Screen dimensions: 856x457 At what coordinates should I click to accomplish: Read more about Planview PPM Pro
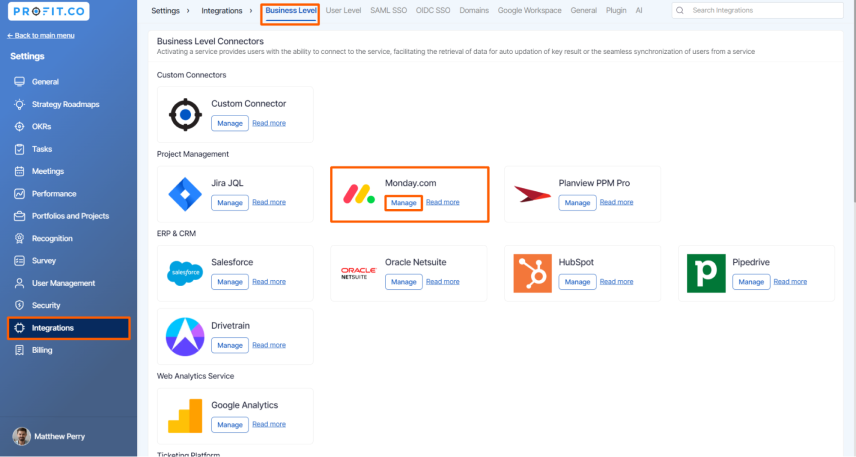coord(616,202)
